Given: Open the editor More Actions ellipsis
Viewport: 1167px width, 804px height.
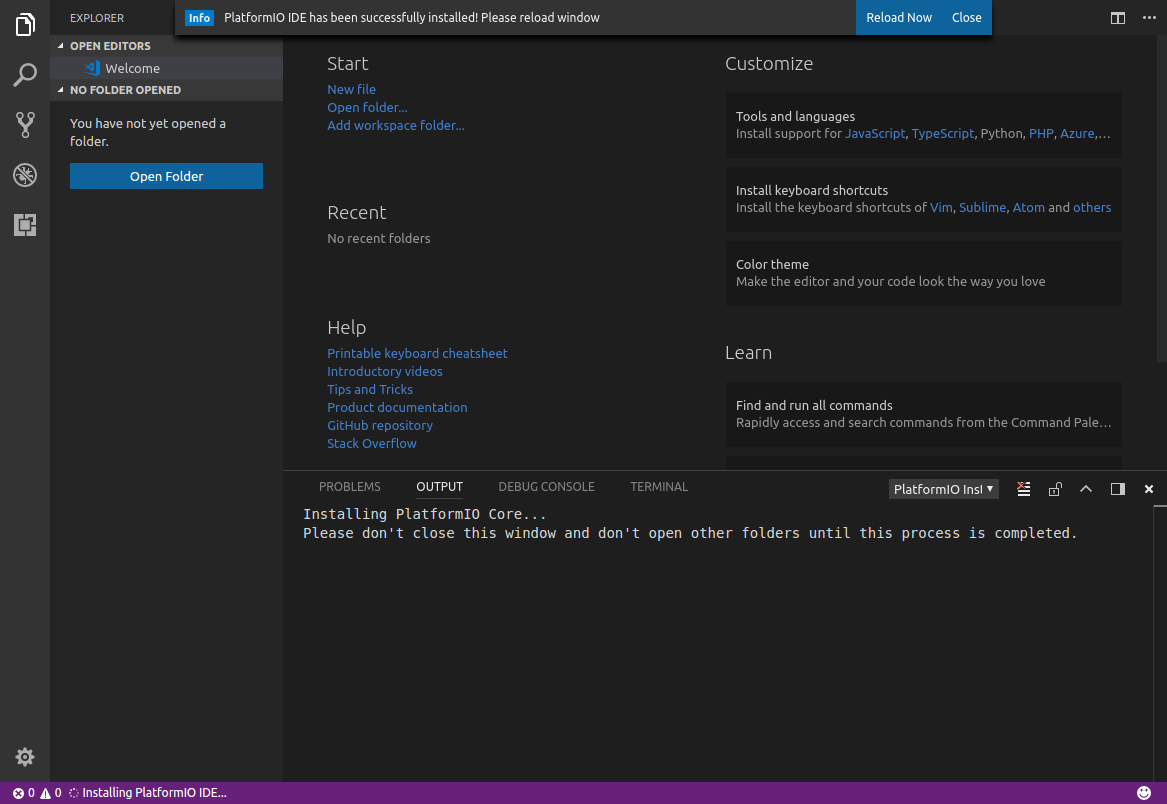Looking at the screenshot, I should point(1149,18).
